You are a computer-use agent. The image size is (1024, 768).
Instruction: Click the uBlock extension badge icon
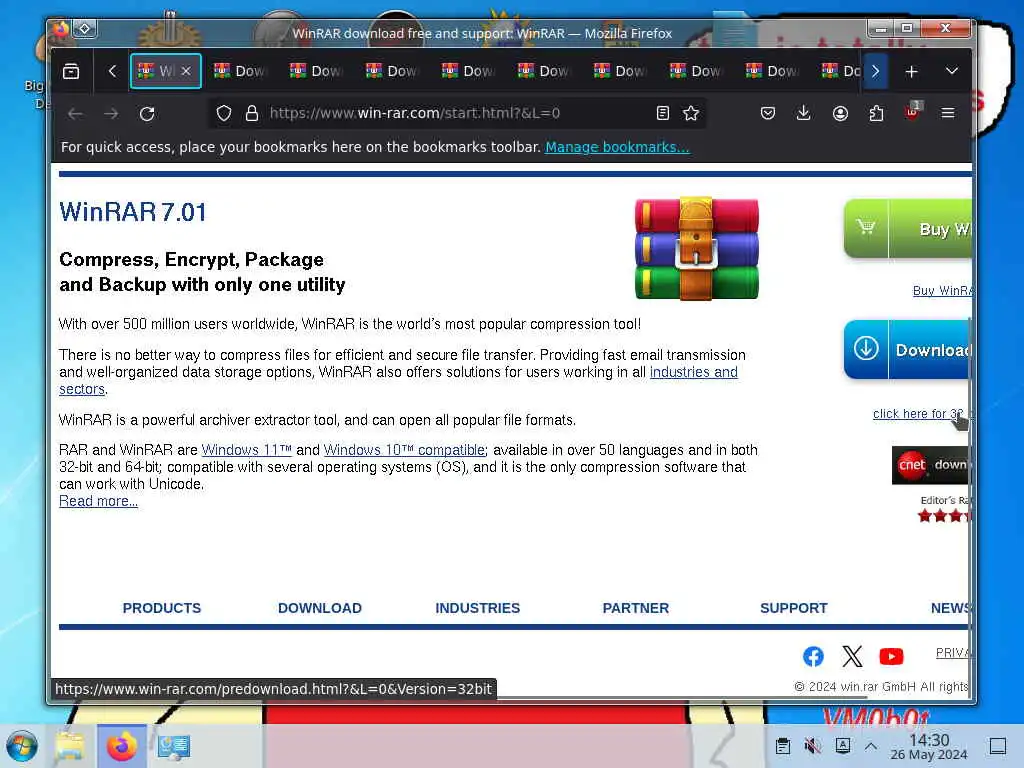click(x=912, y=112)
